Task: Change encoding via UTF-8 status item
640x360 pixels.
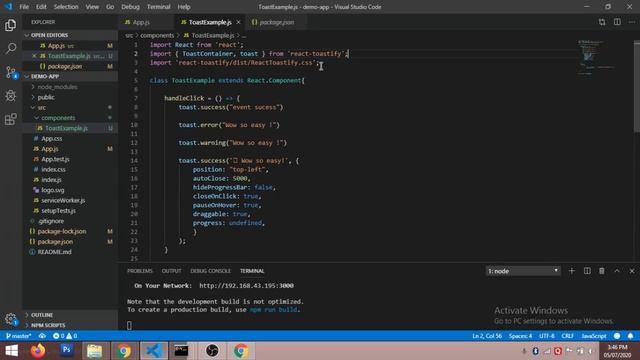Action: pos(547,336)
